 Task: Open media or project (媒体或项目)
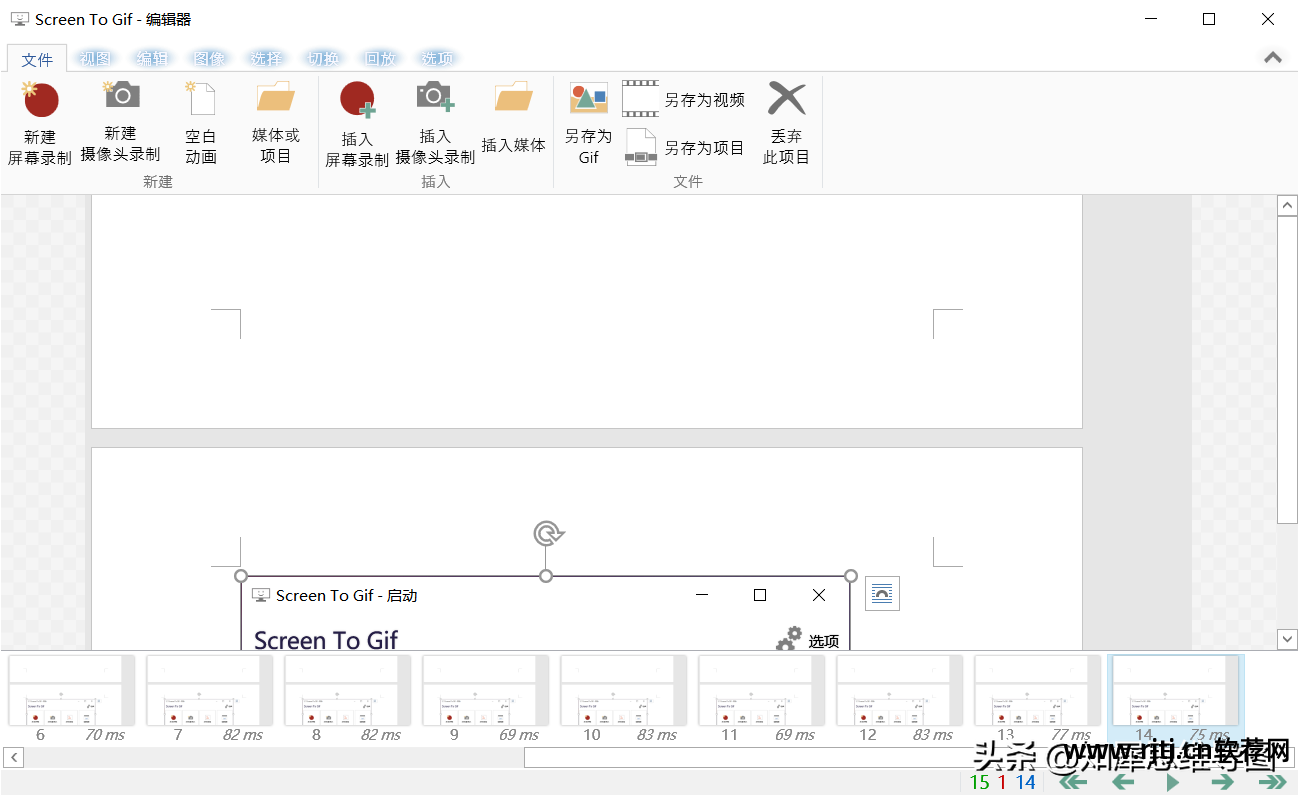275,124
